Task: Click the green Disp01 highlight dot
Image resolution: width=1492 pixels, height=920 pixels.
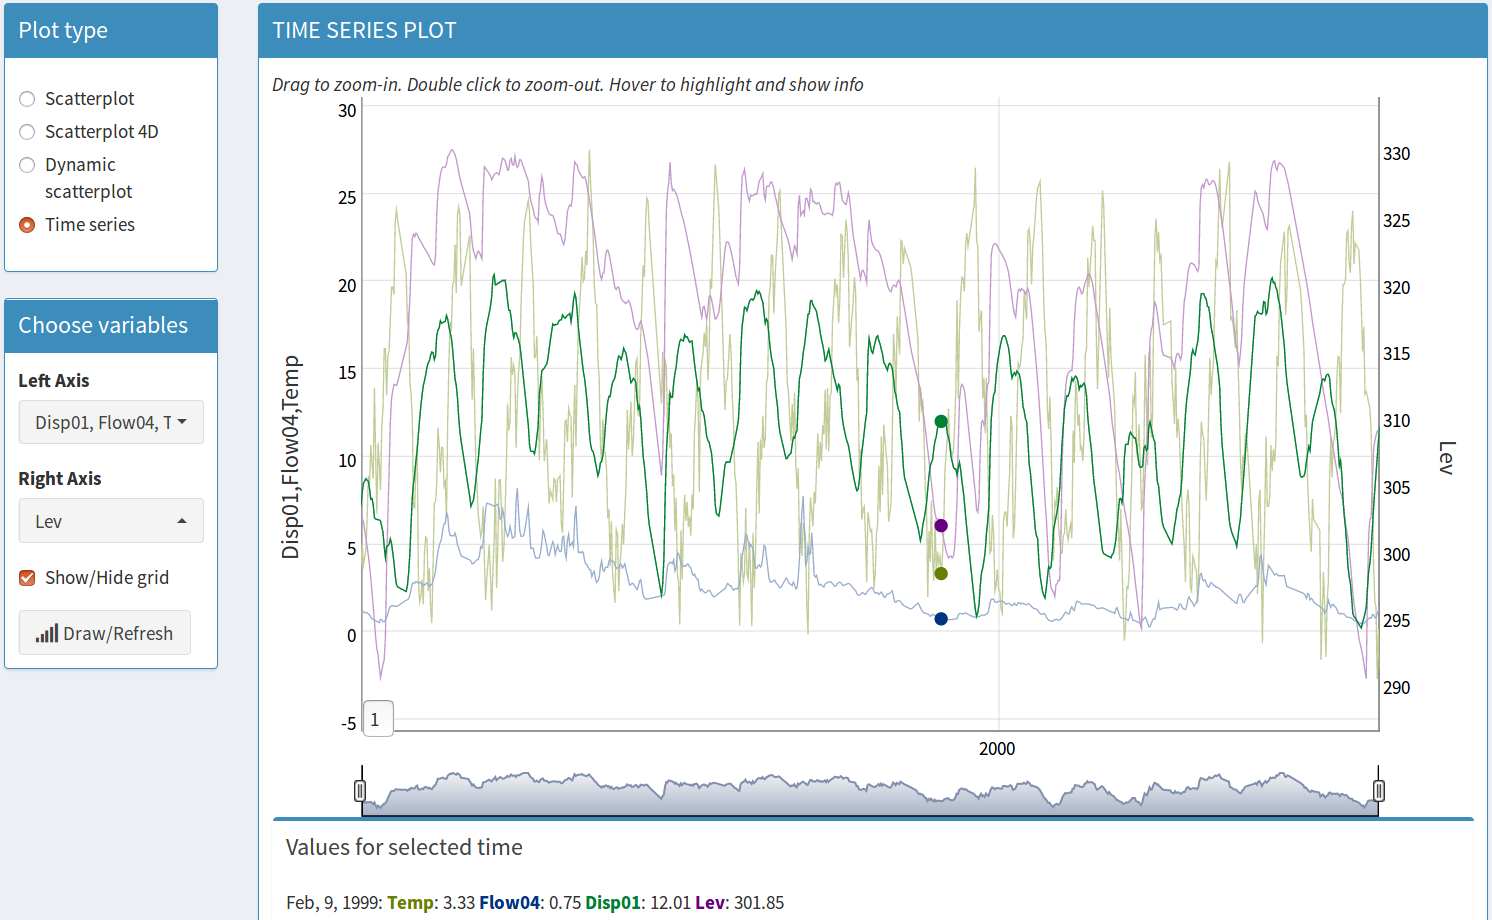Action: tap(941, 422)
